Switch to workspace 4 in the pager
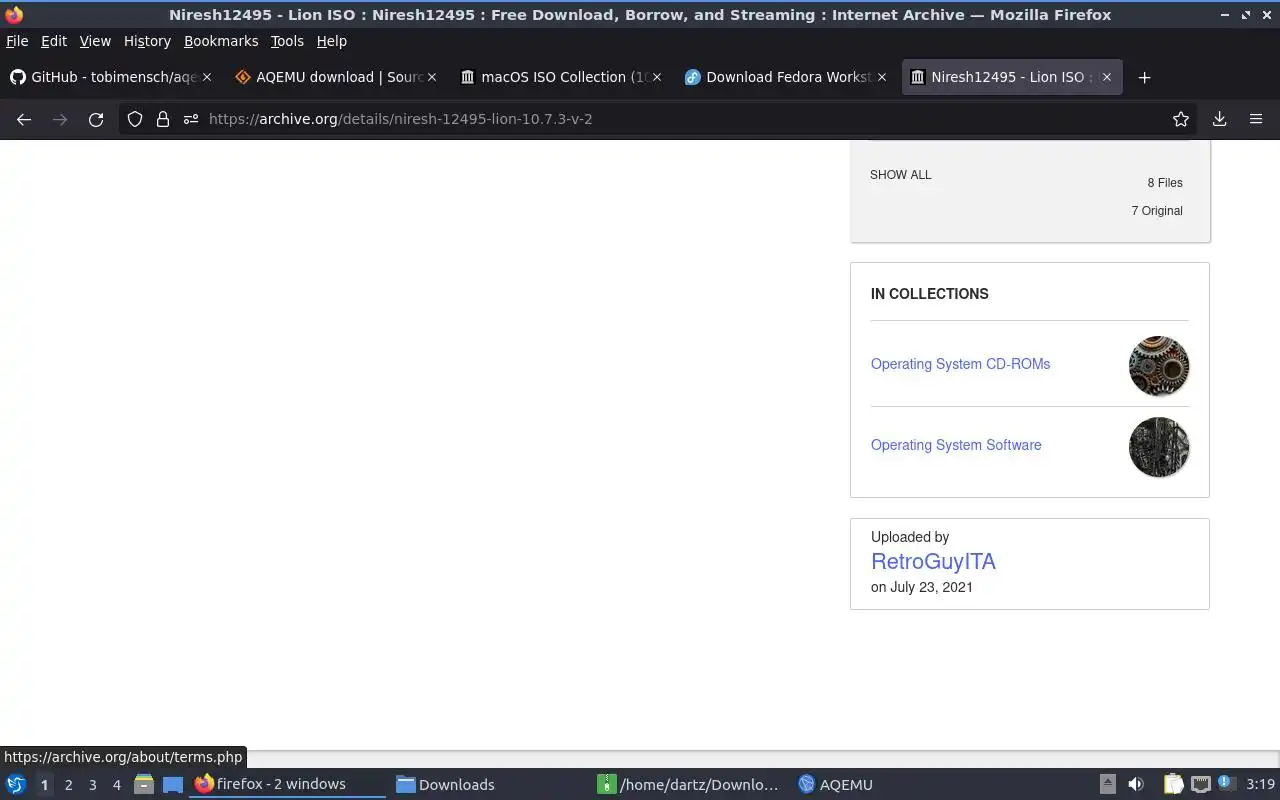Image resolution: width=1280 pixels, height=800 pixels. [x=116, y=785]
